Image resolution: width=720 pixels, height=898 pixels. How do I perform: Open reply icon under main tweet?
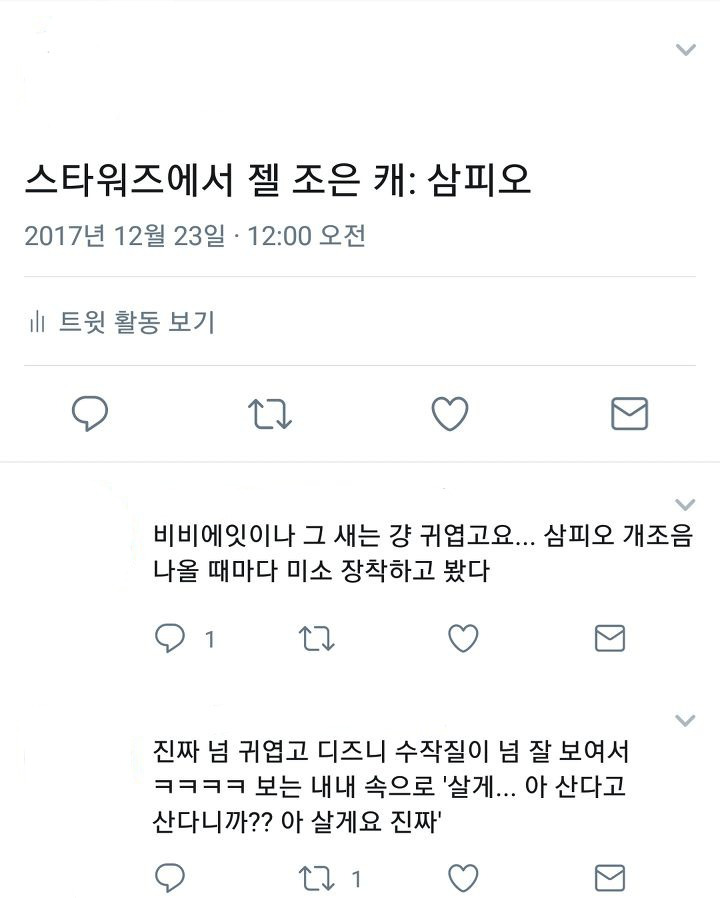point(90,413)
